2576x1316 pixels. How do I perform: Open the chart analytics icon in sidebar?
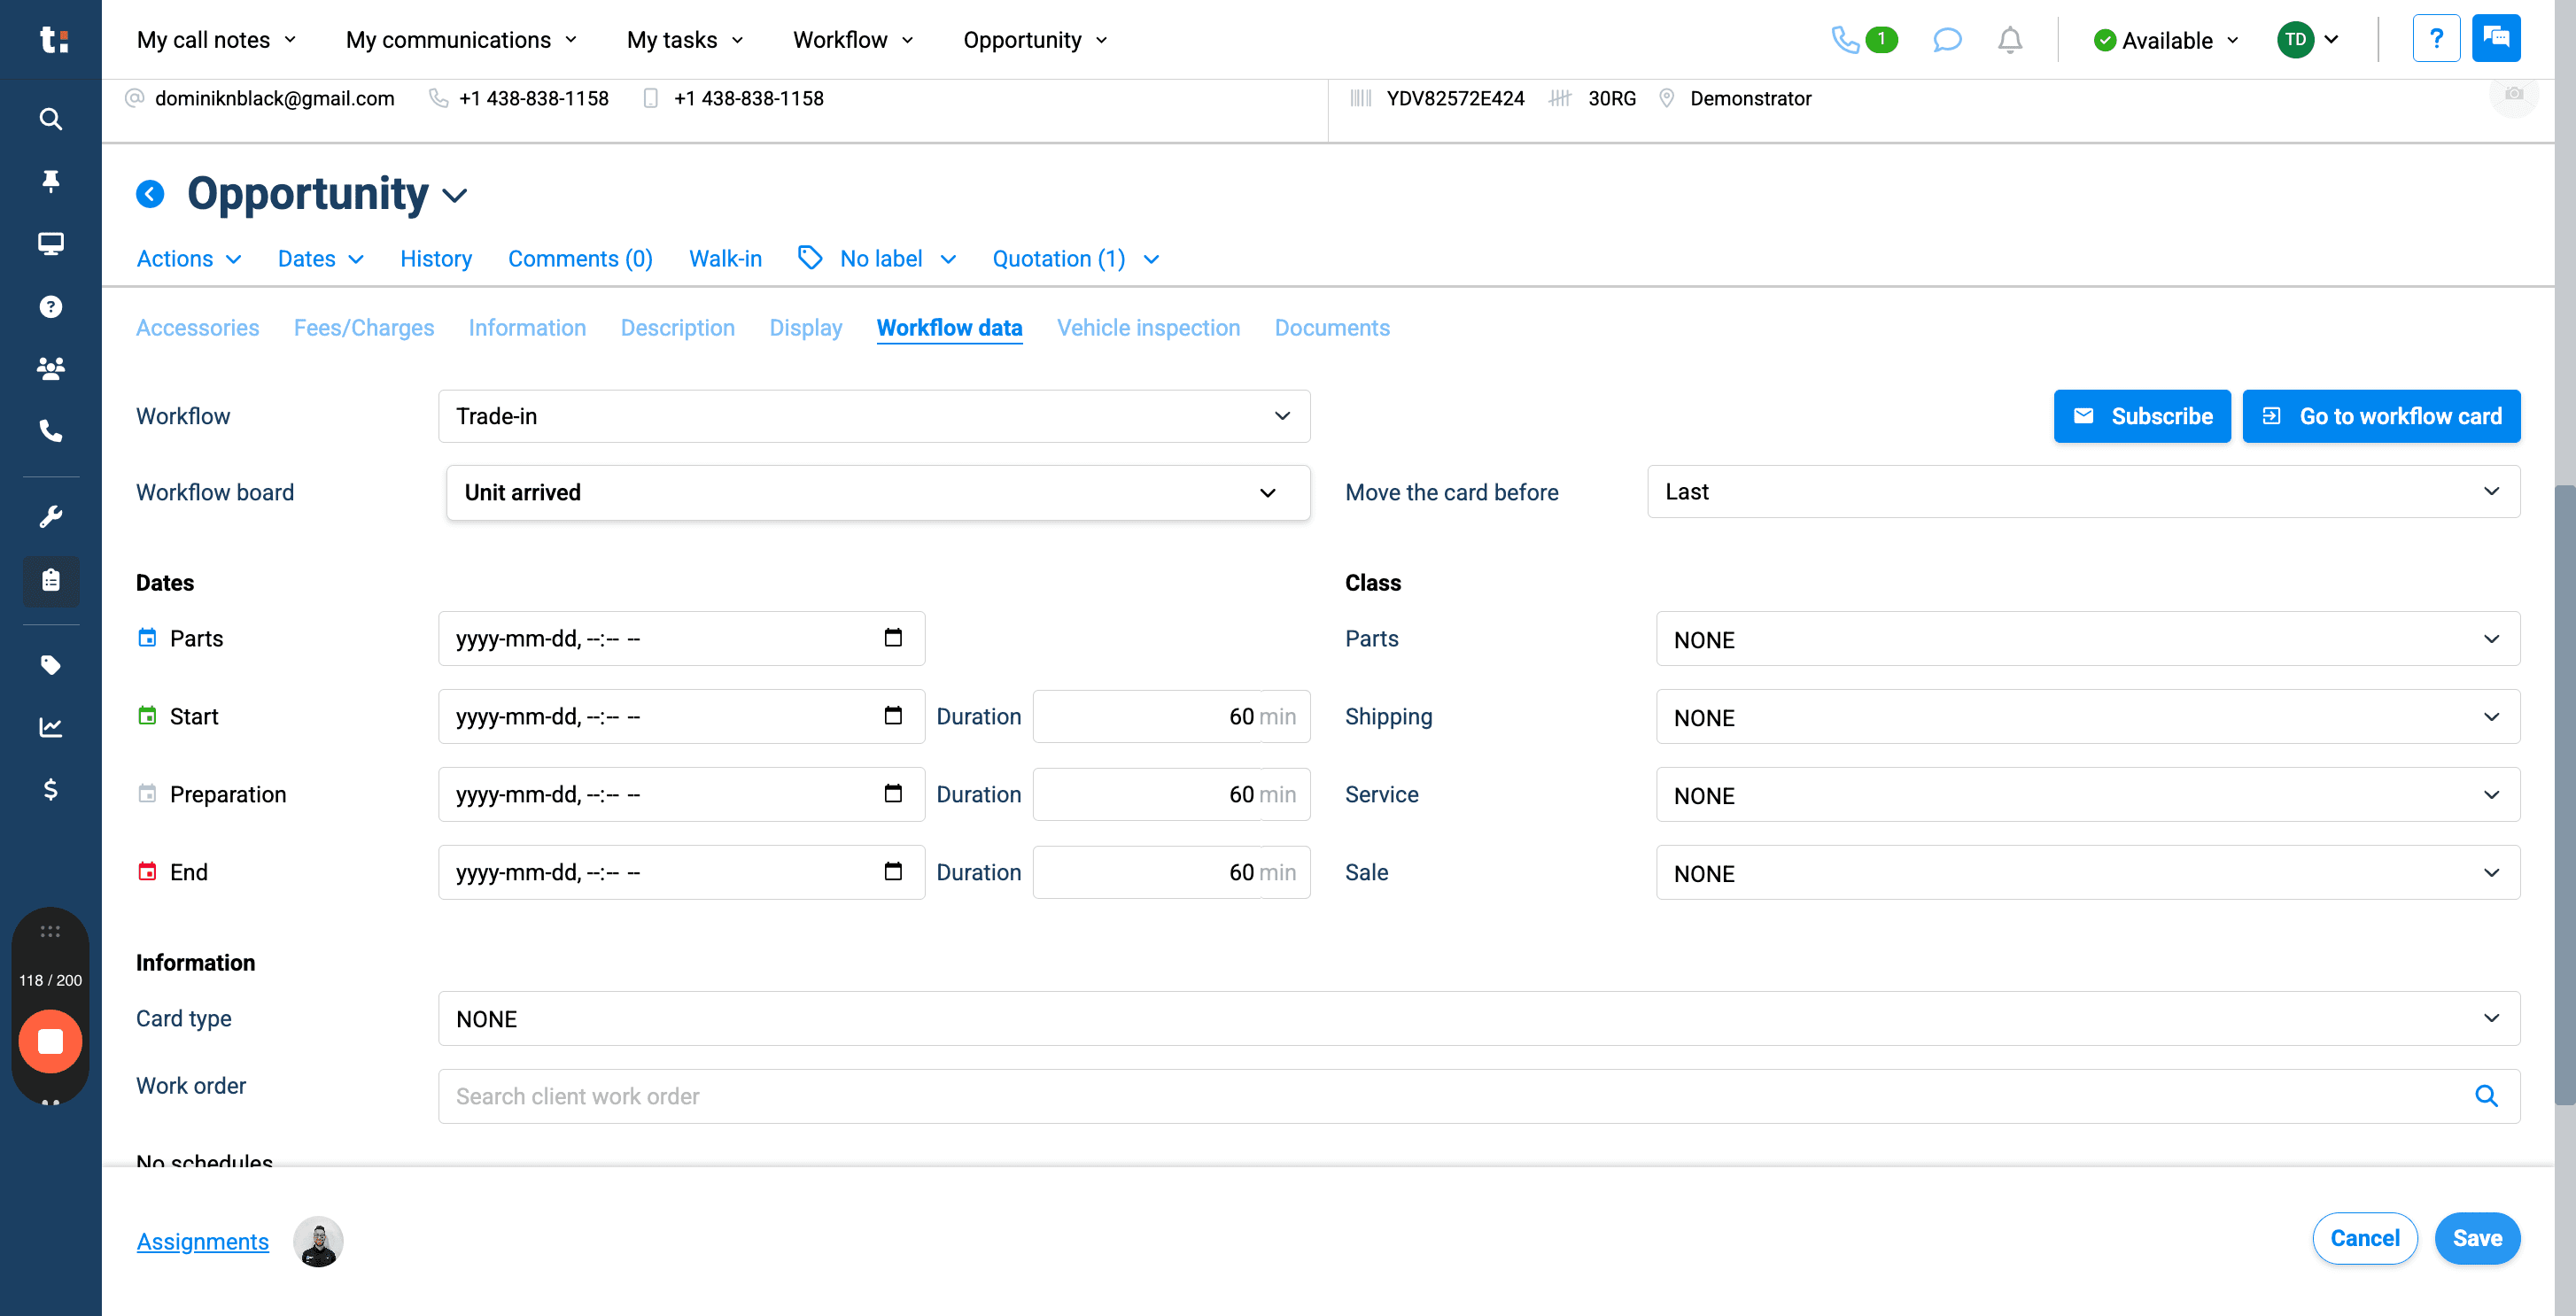[x=50, y=727]
